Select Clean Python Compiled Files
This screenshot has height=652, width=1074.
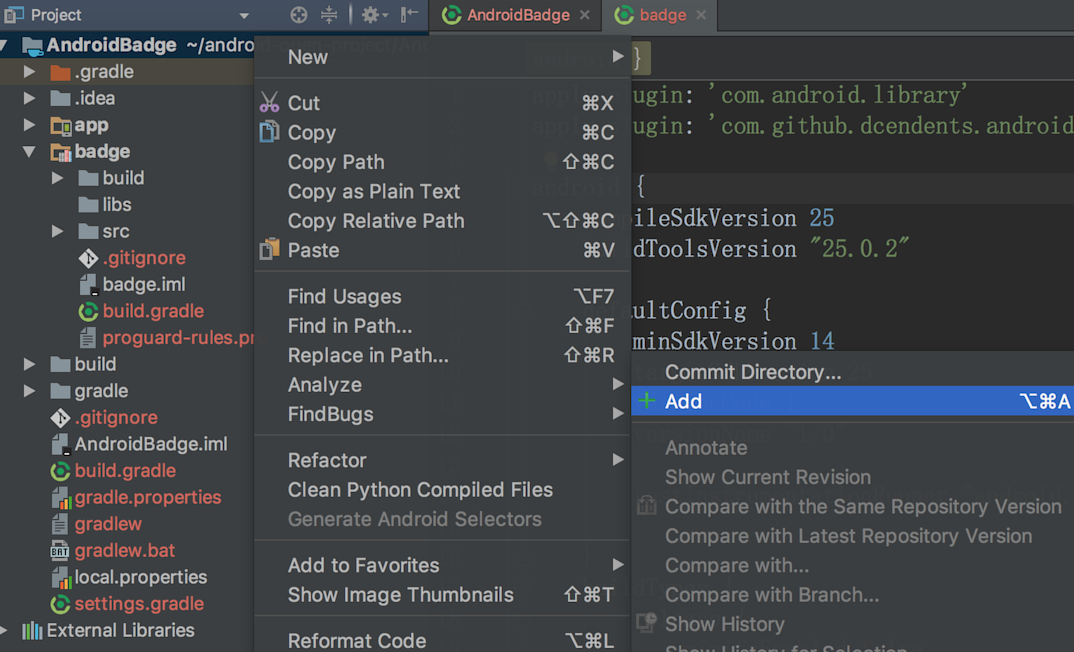(x=442, y=490)
